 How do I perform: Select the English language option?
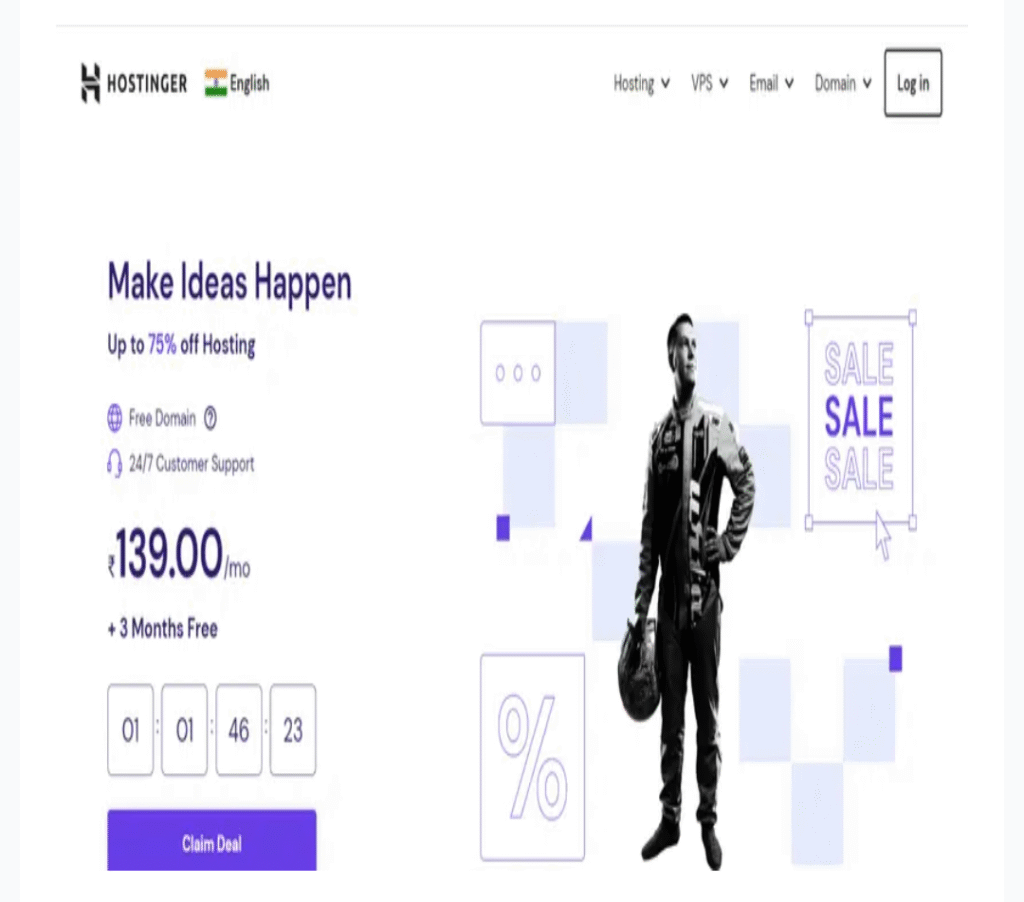click(x=249, y=84)
